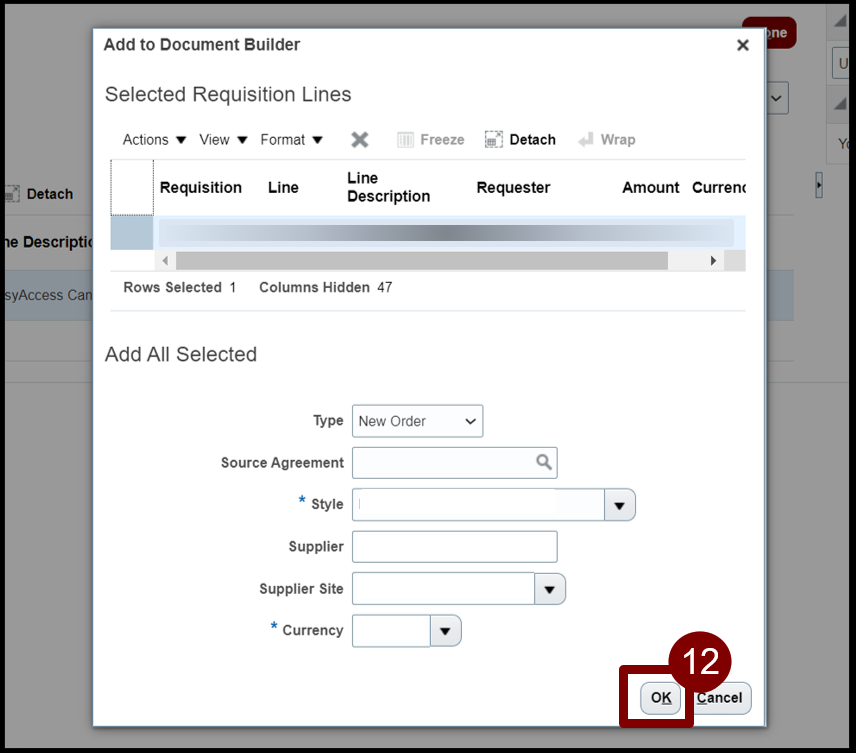Image resolution: width=856 pixels, height=753 pixels.
Task: Open the Actions menu
Action: pyautogui.click(x=154, y=140)
